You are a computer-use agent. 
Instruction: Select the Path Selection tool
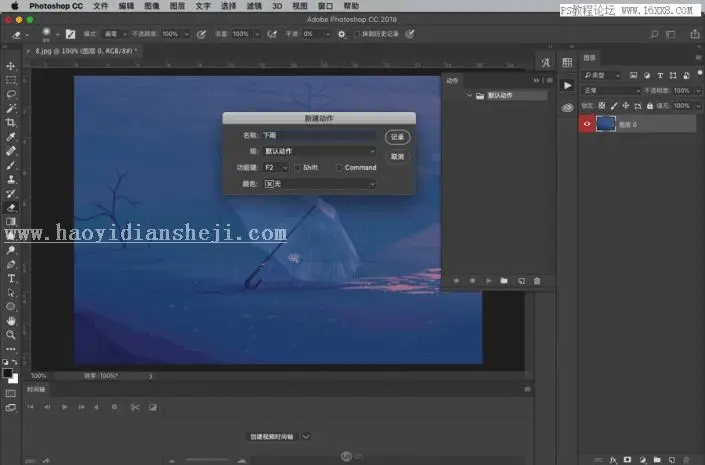(11, 293)
